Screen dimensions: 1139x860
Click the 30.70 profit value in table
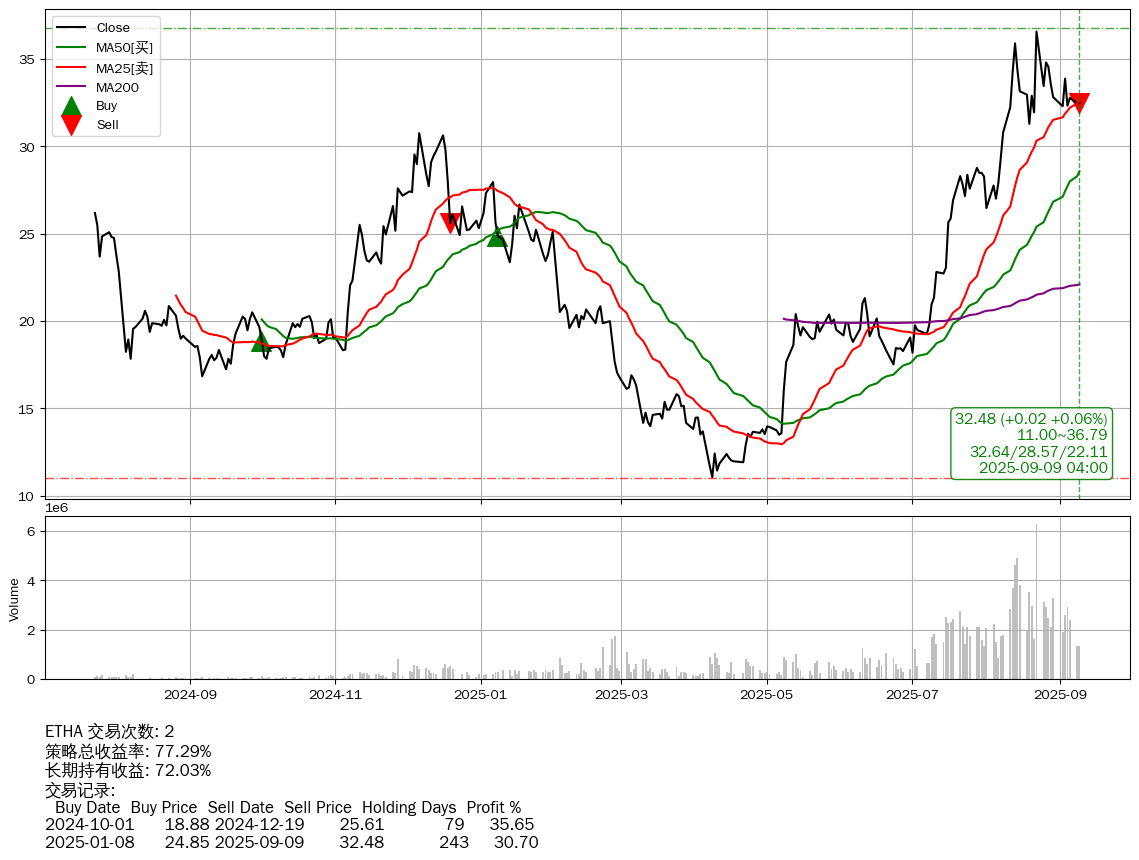516,843
